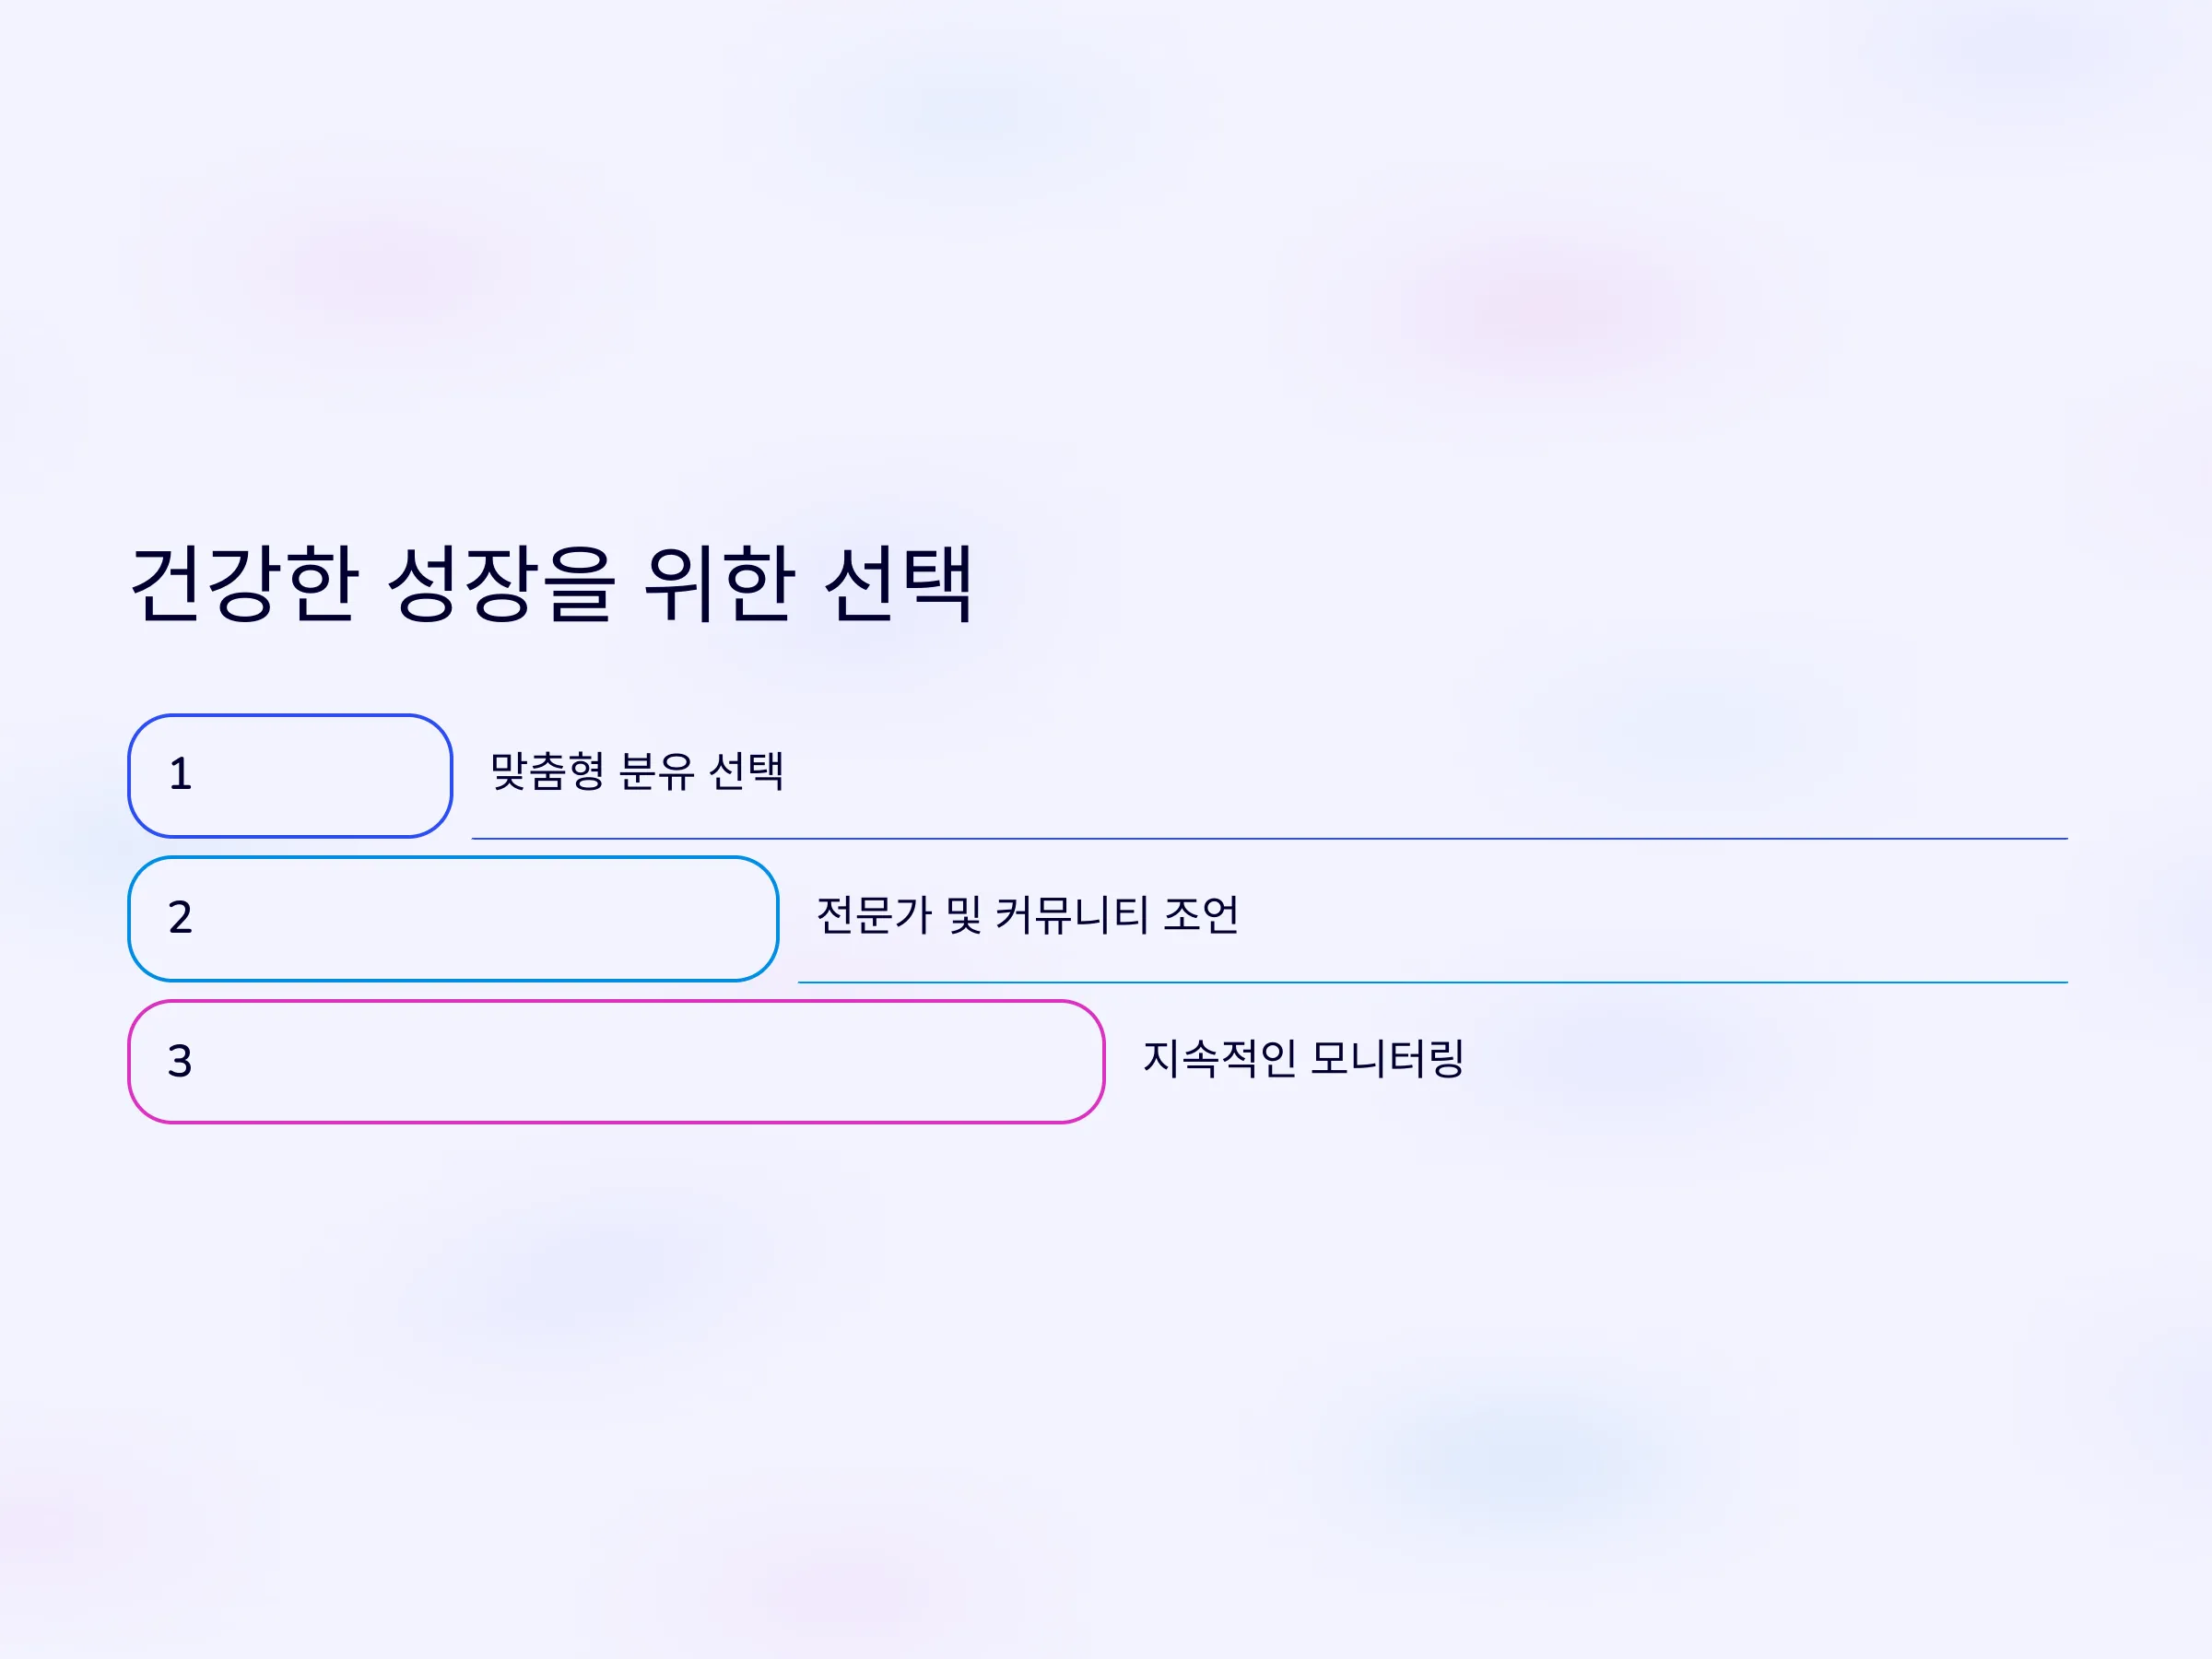Click the word 조언 in second item
Image resolution: width=2212 pixels, height=1659 pixels.
1202,915
